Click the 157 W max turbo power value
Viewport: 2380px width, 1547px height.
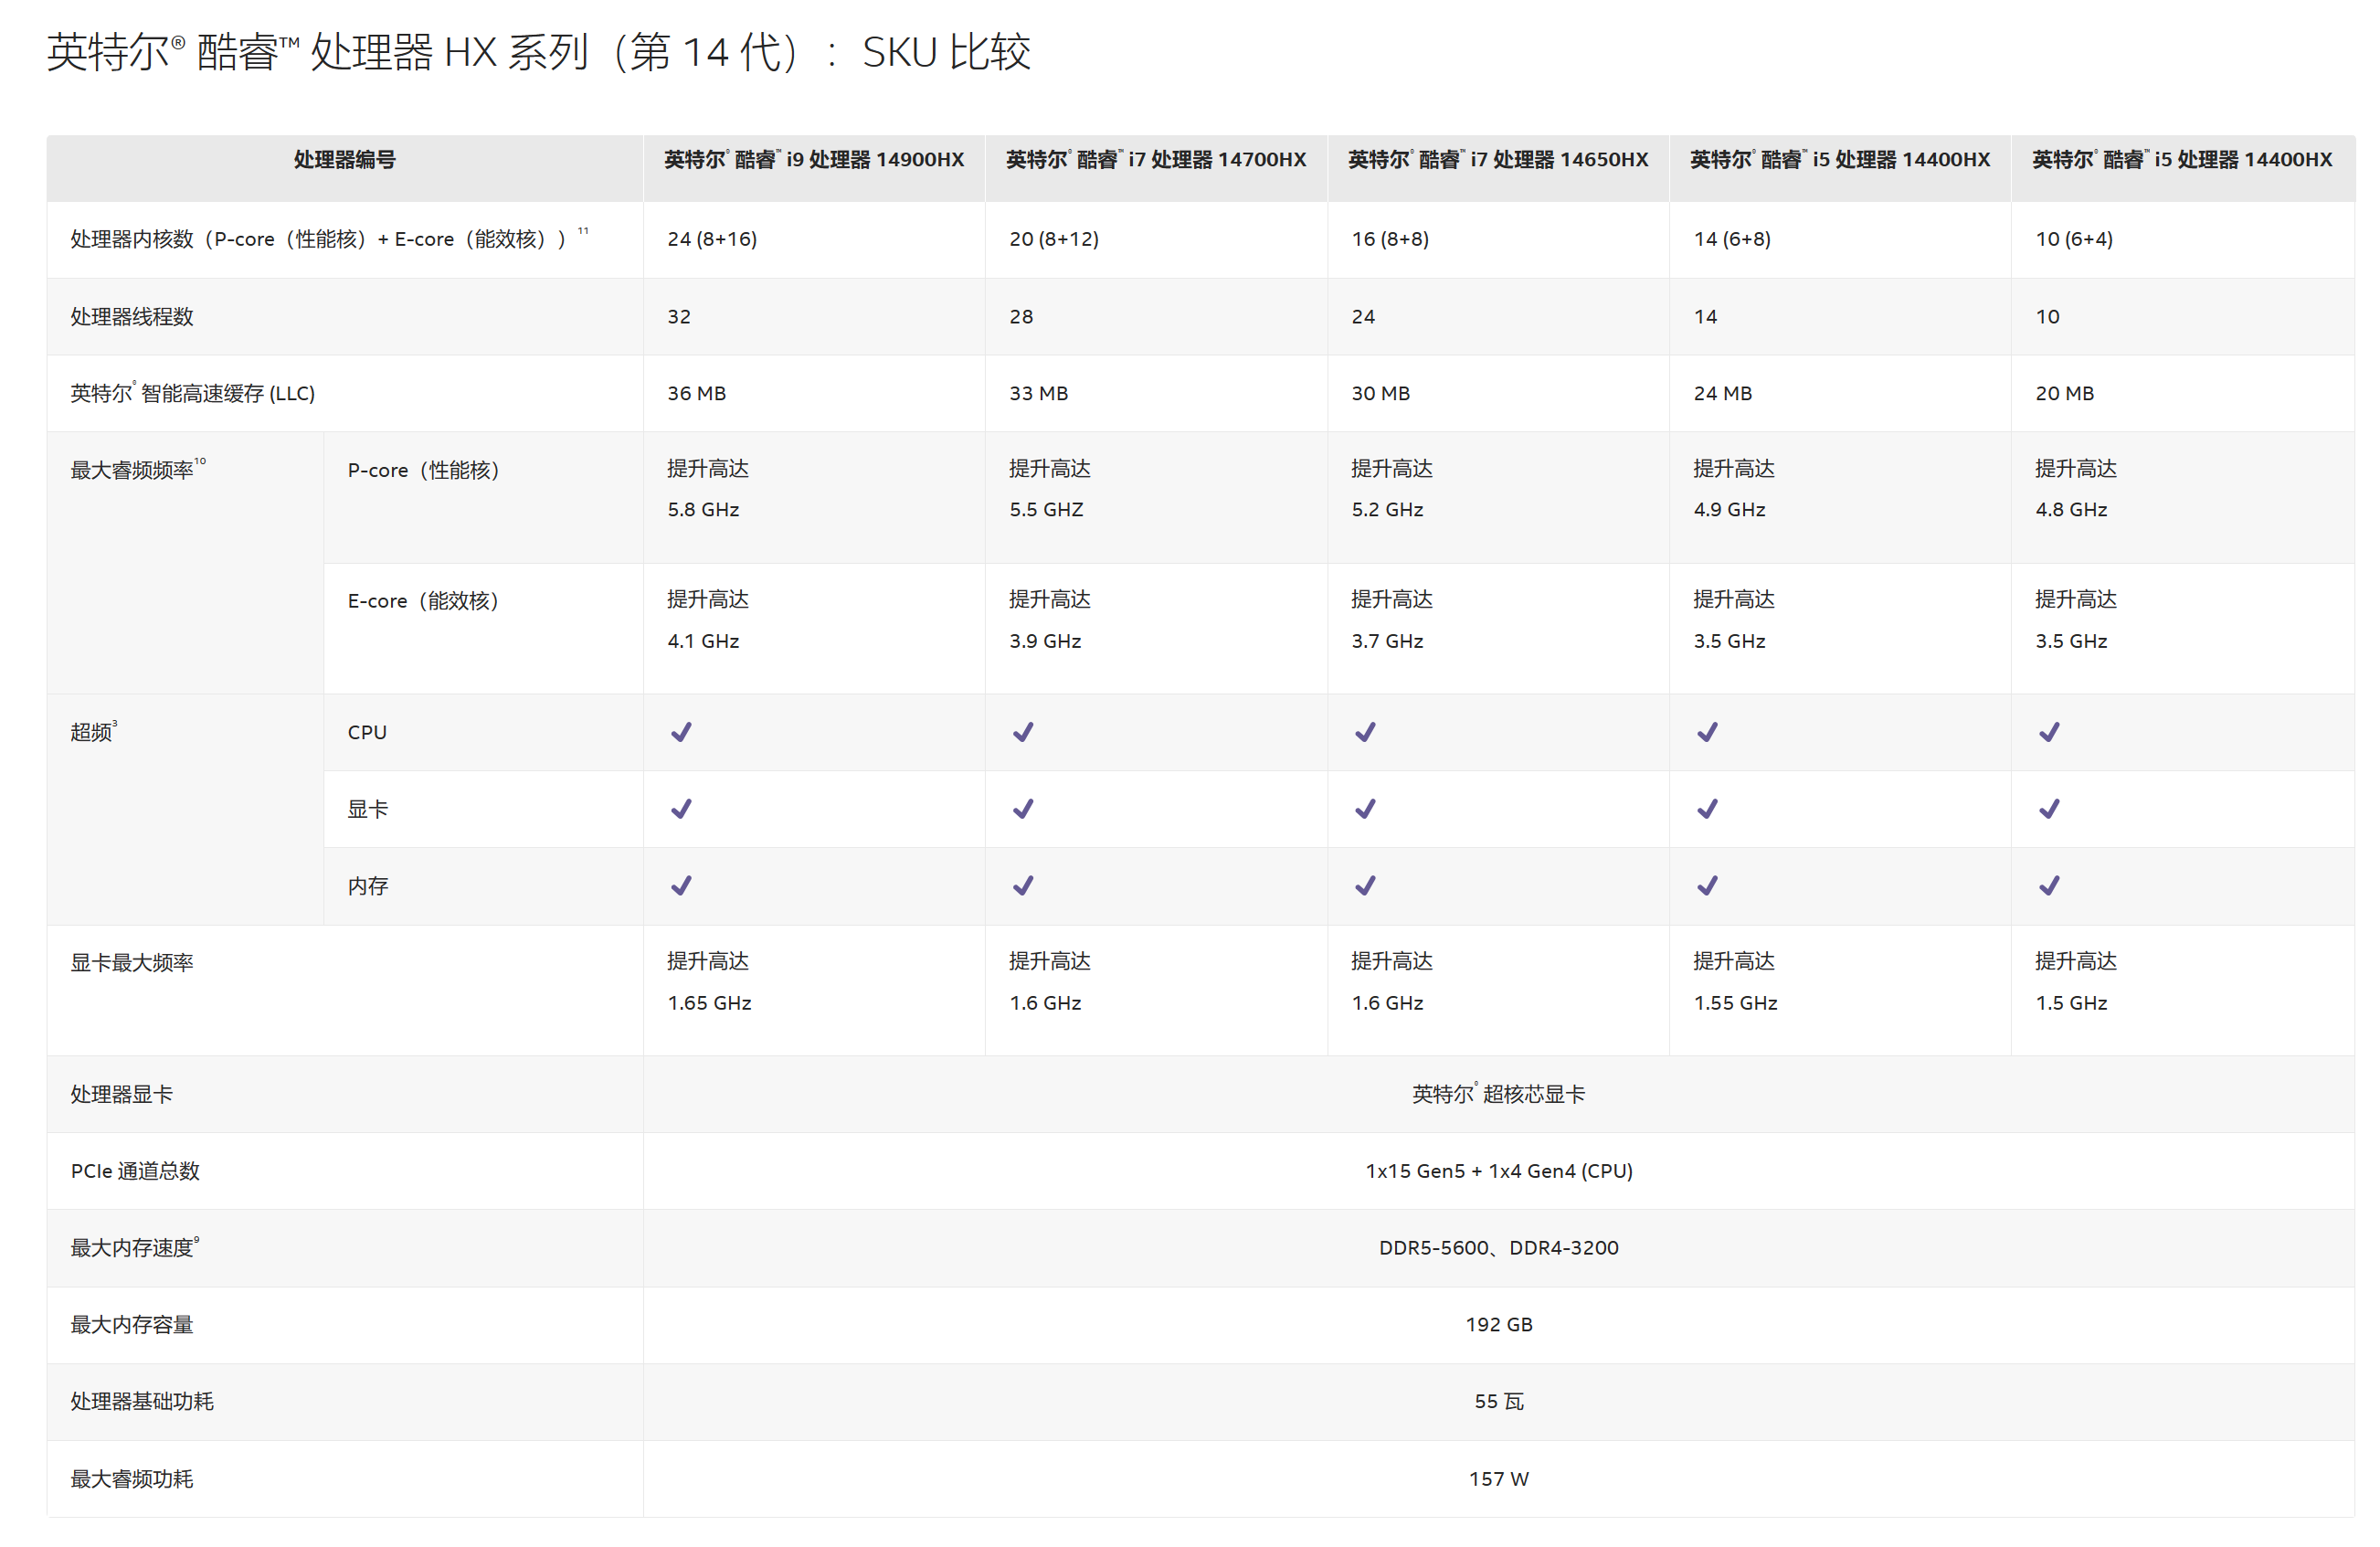tap(1498, 1479)
